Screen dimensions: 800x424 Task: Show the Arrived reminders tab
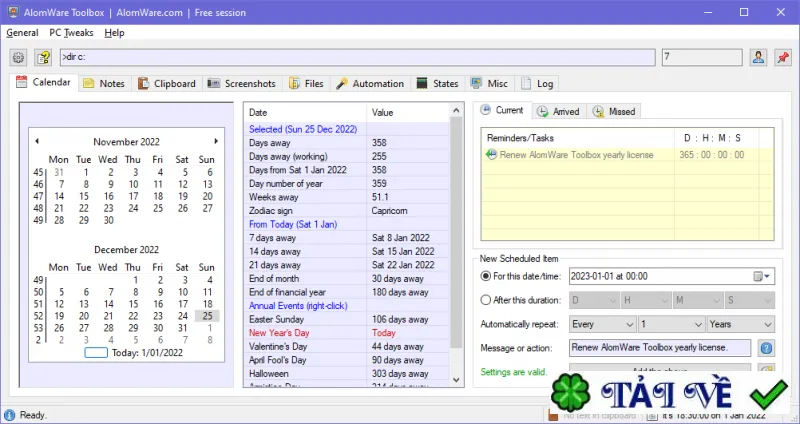[x=559, y=112]
